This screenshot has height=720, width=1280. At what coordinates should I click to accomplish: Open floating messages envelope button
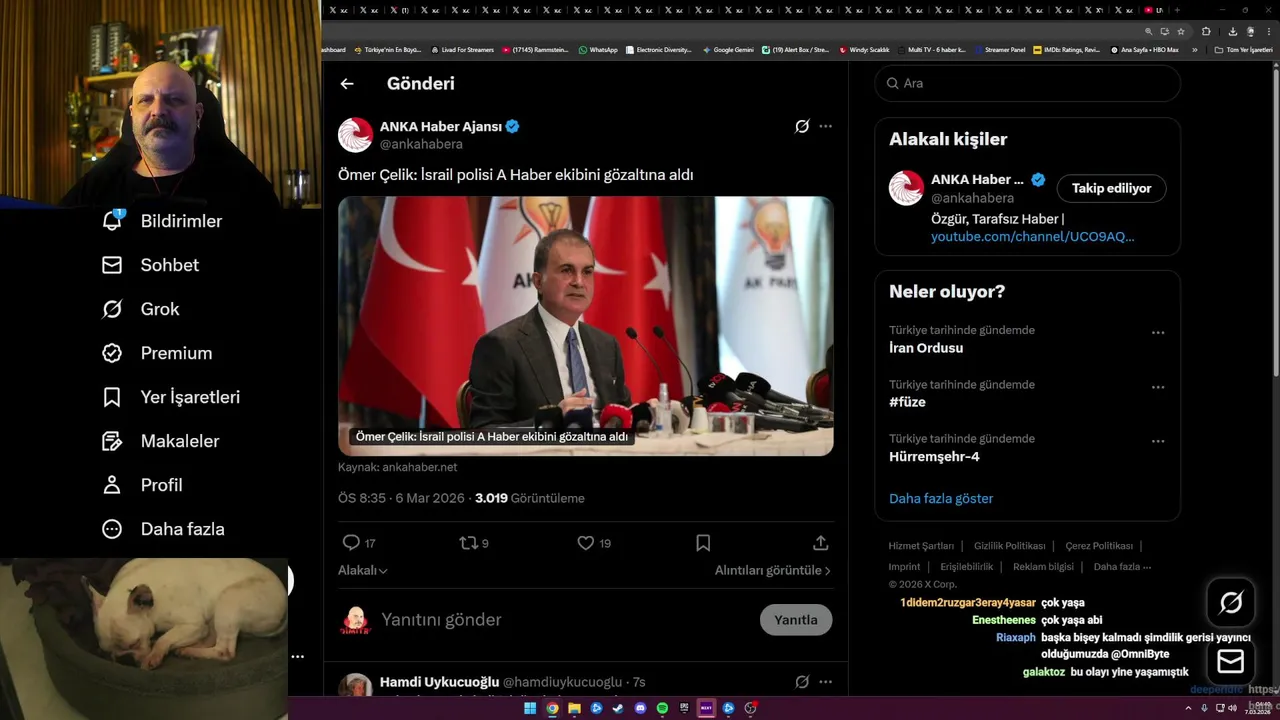tap(1231, 662)
